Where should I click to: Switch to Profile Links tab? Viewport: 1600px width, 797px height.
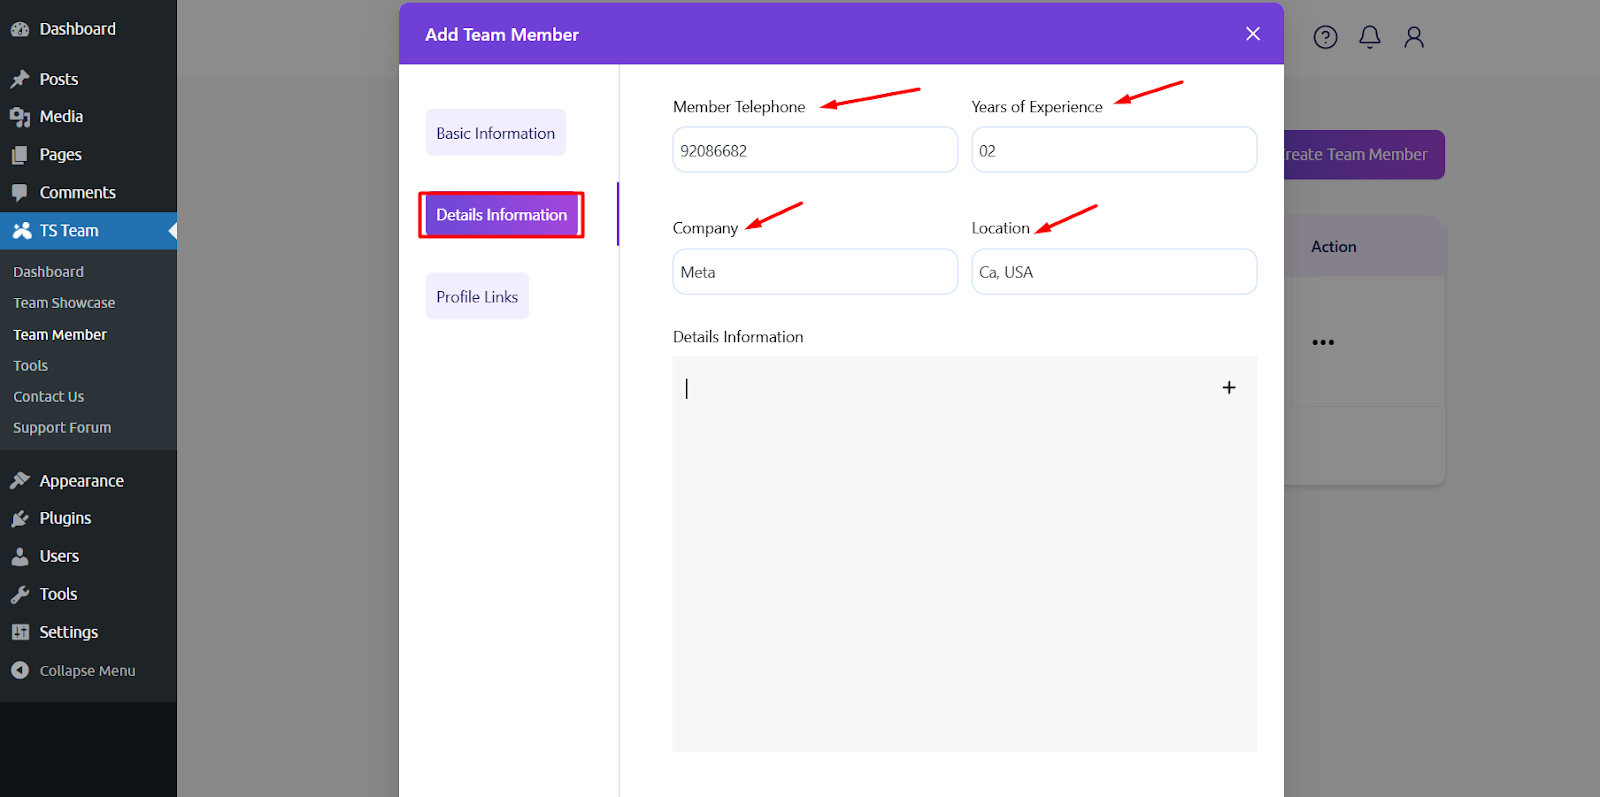tap(477, 297)
